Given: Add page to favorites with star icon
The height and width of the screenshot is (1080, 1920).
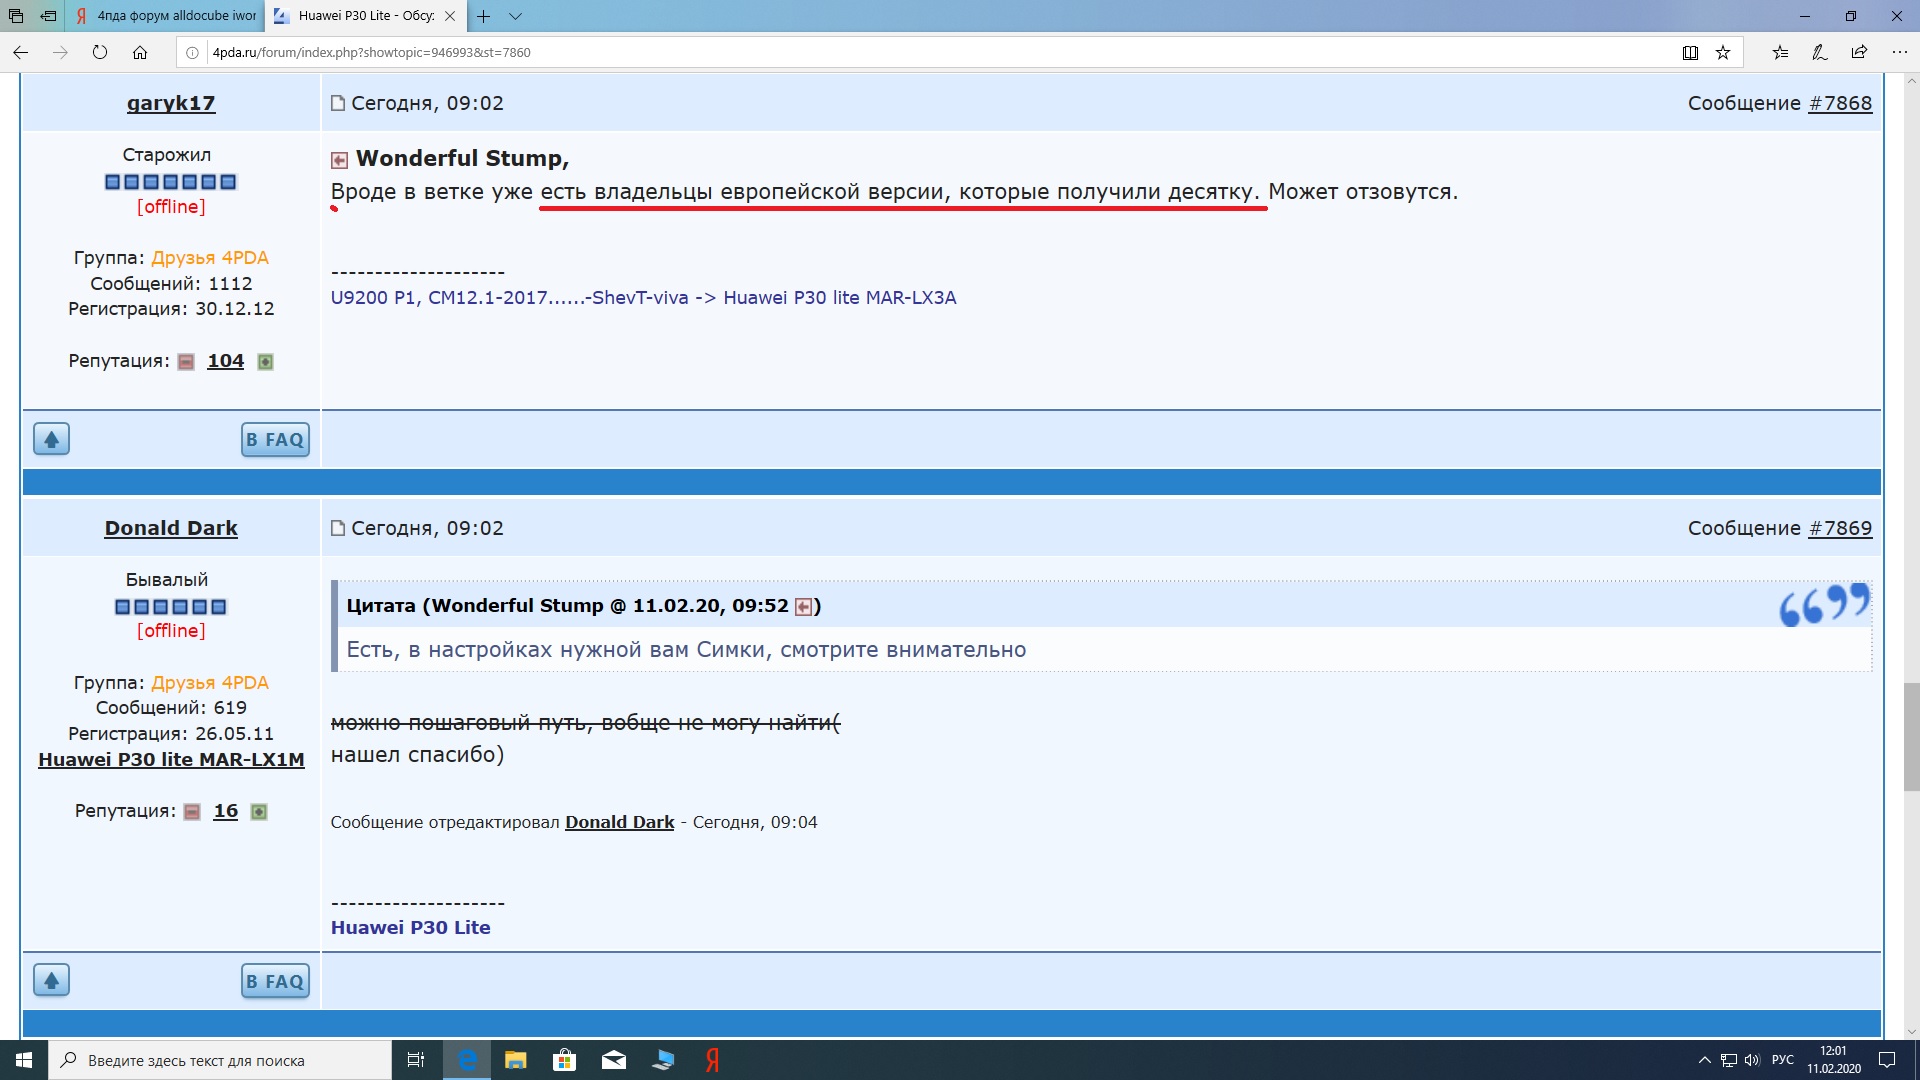Looking at the screenshot, I should [1723, 53].
